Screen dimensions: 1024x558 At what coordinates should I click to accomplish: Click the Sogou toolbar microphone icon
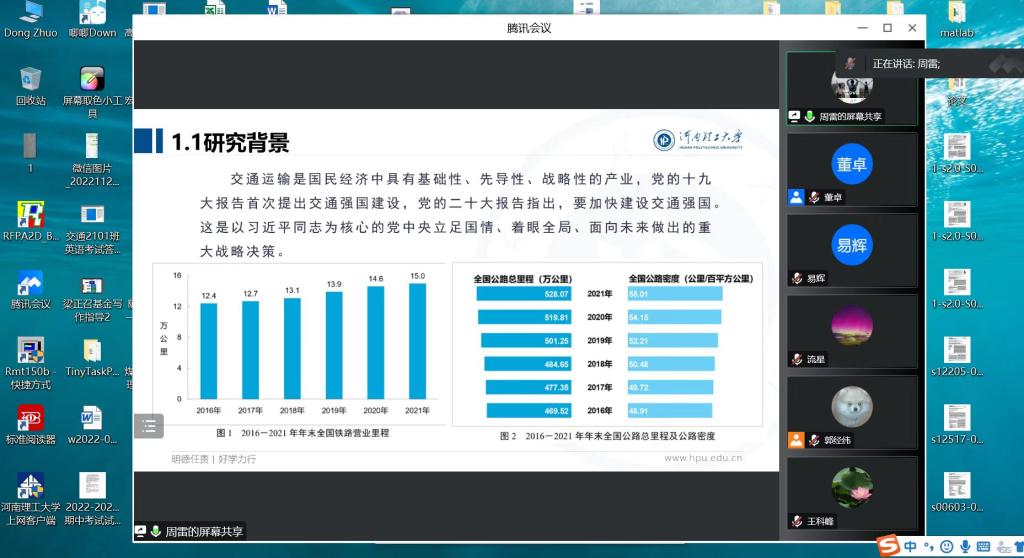pos(965,546)
